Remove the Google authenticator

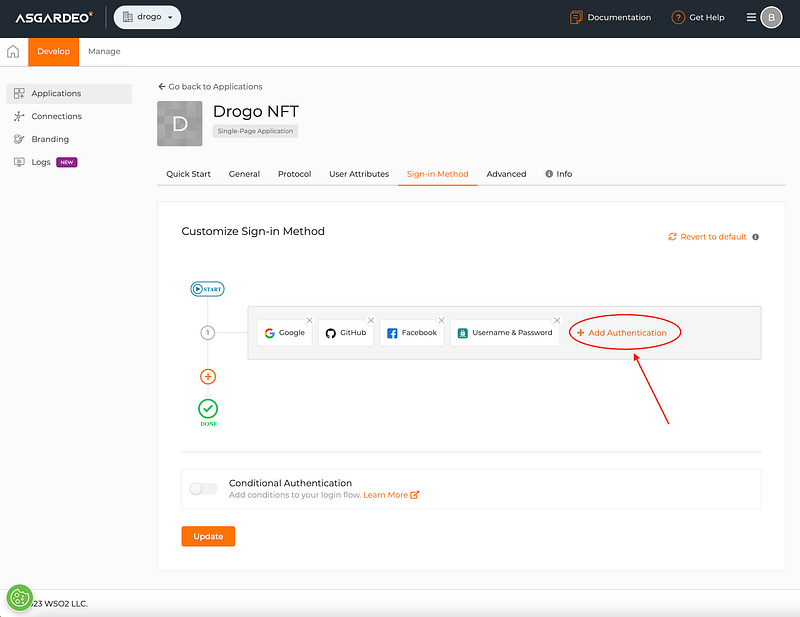[x=309, y=320]
